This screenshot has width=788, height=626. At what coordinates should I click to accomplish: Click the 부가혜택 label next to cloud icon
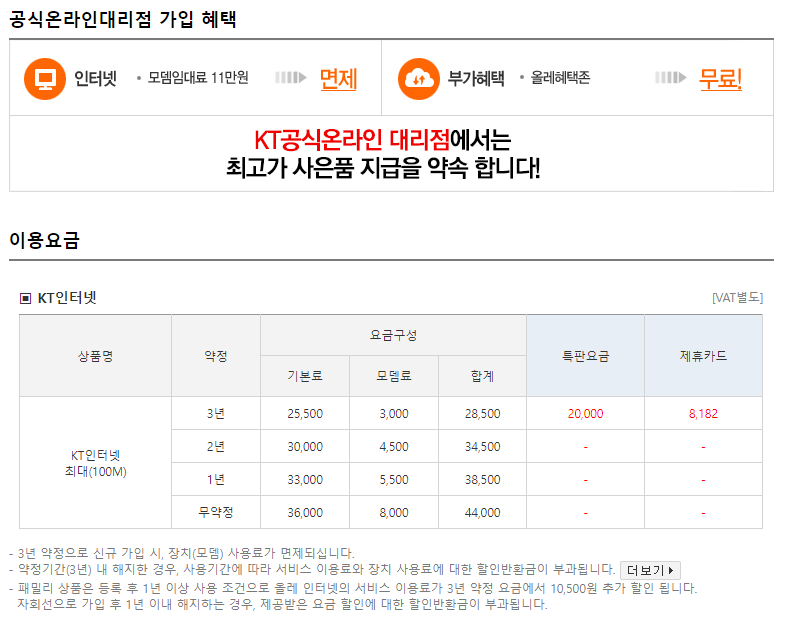pyautogui.click(x=476, y=79)
